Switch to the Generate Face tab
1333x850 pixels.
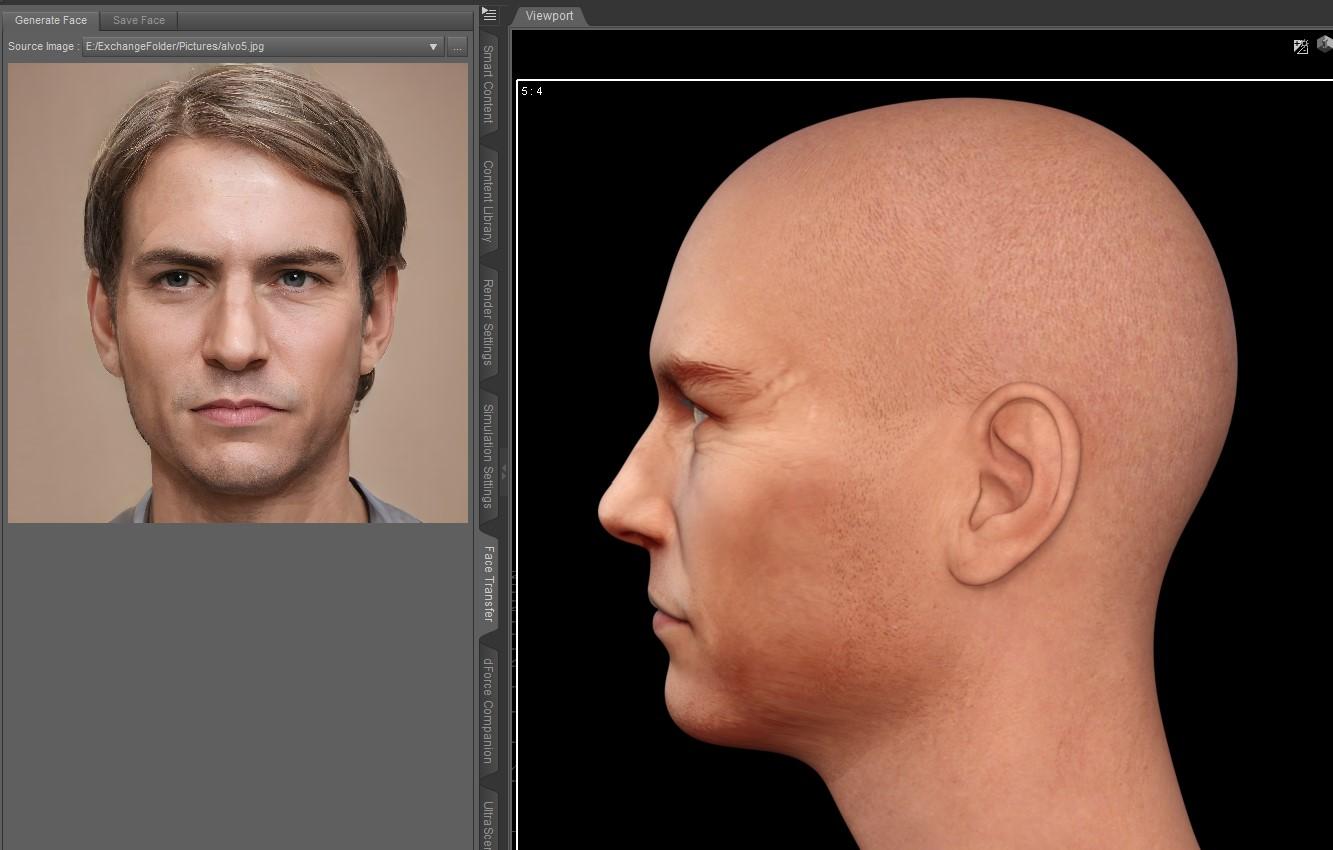pyautogui.click(x=51, y=20)
